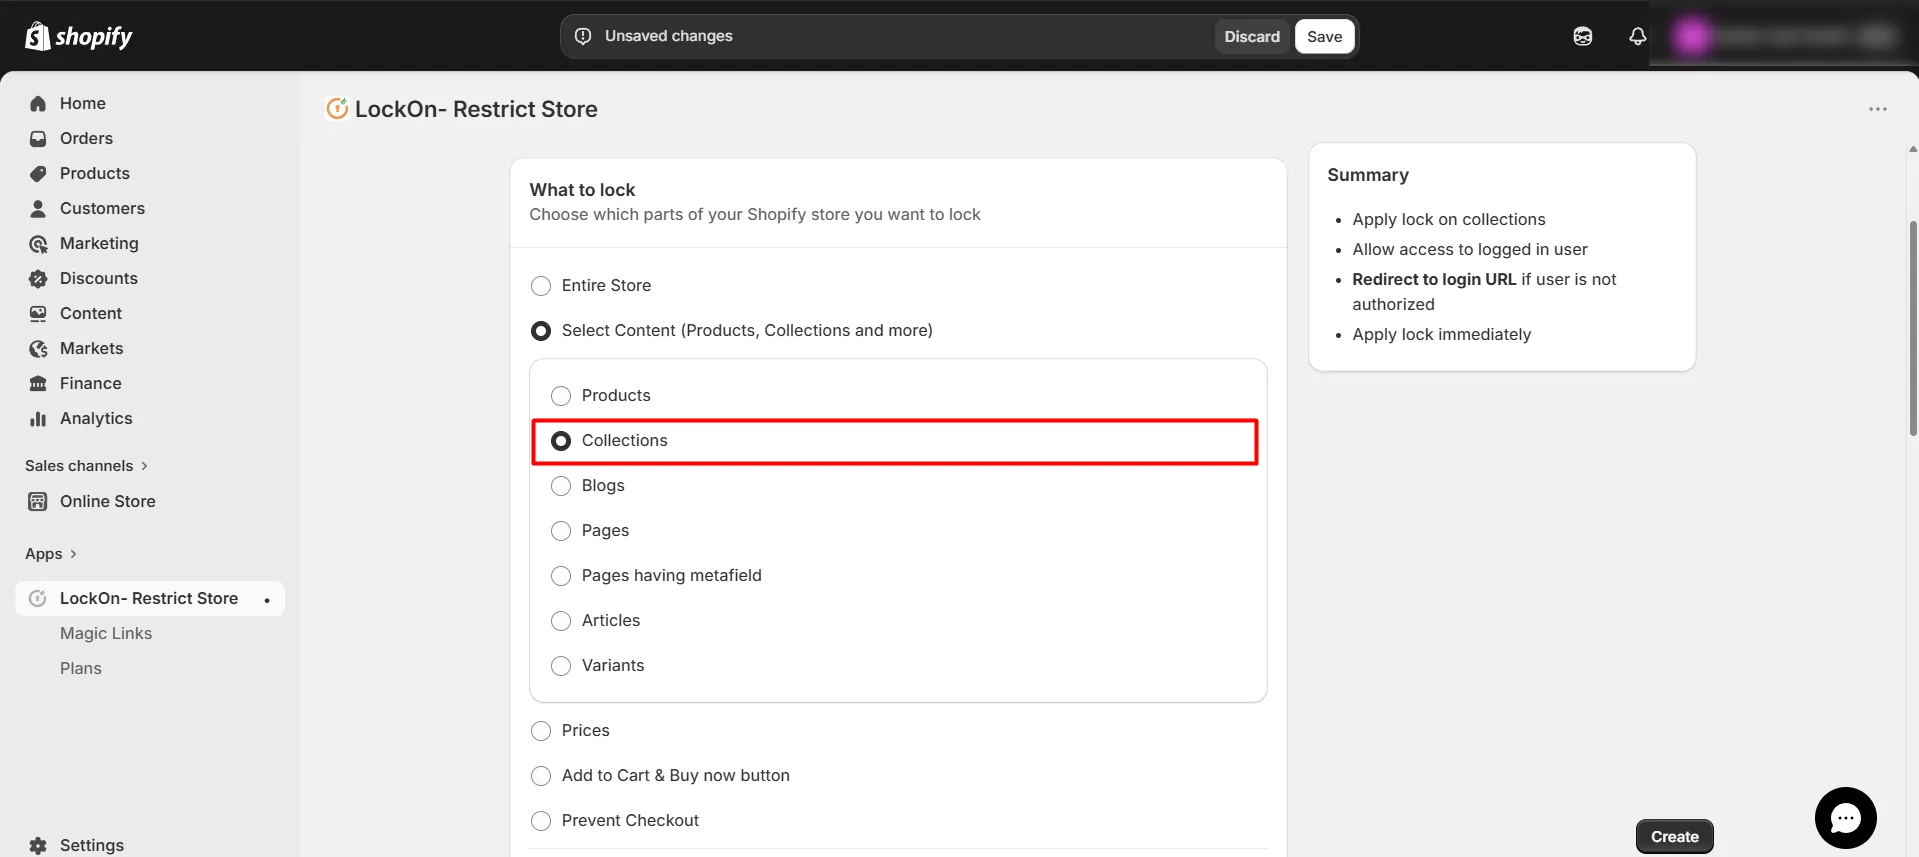This screenshot has width=1919, height=857.
Task: Click the pin dot beside LockOn app
Action: [267, 600]
